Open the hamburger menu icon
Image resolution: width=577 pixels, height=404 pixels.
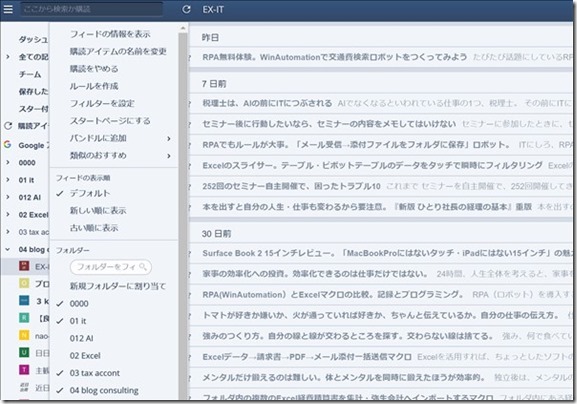(x=8, y=9)
